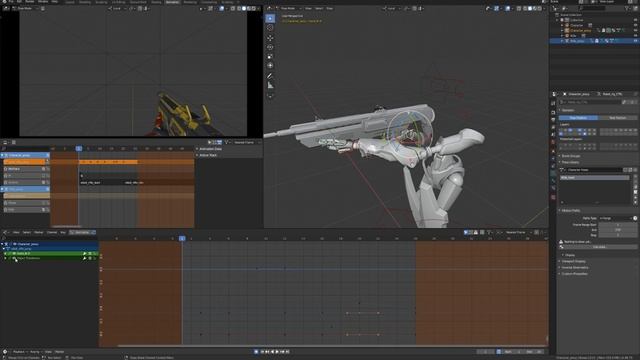Screen dimensions: 640x360
Task: Toggle overlays in the right viewport header
Action: coord(507,8)
